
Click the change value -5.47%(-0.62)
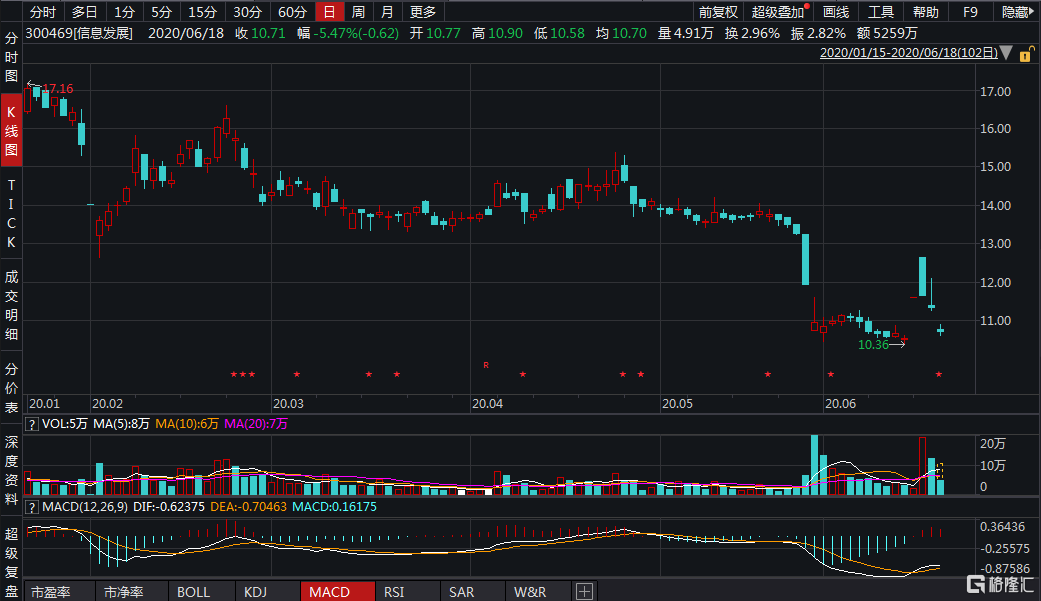tap(357, 33)
